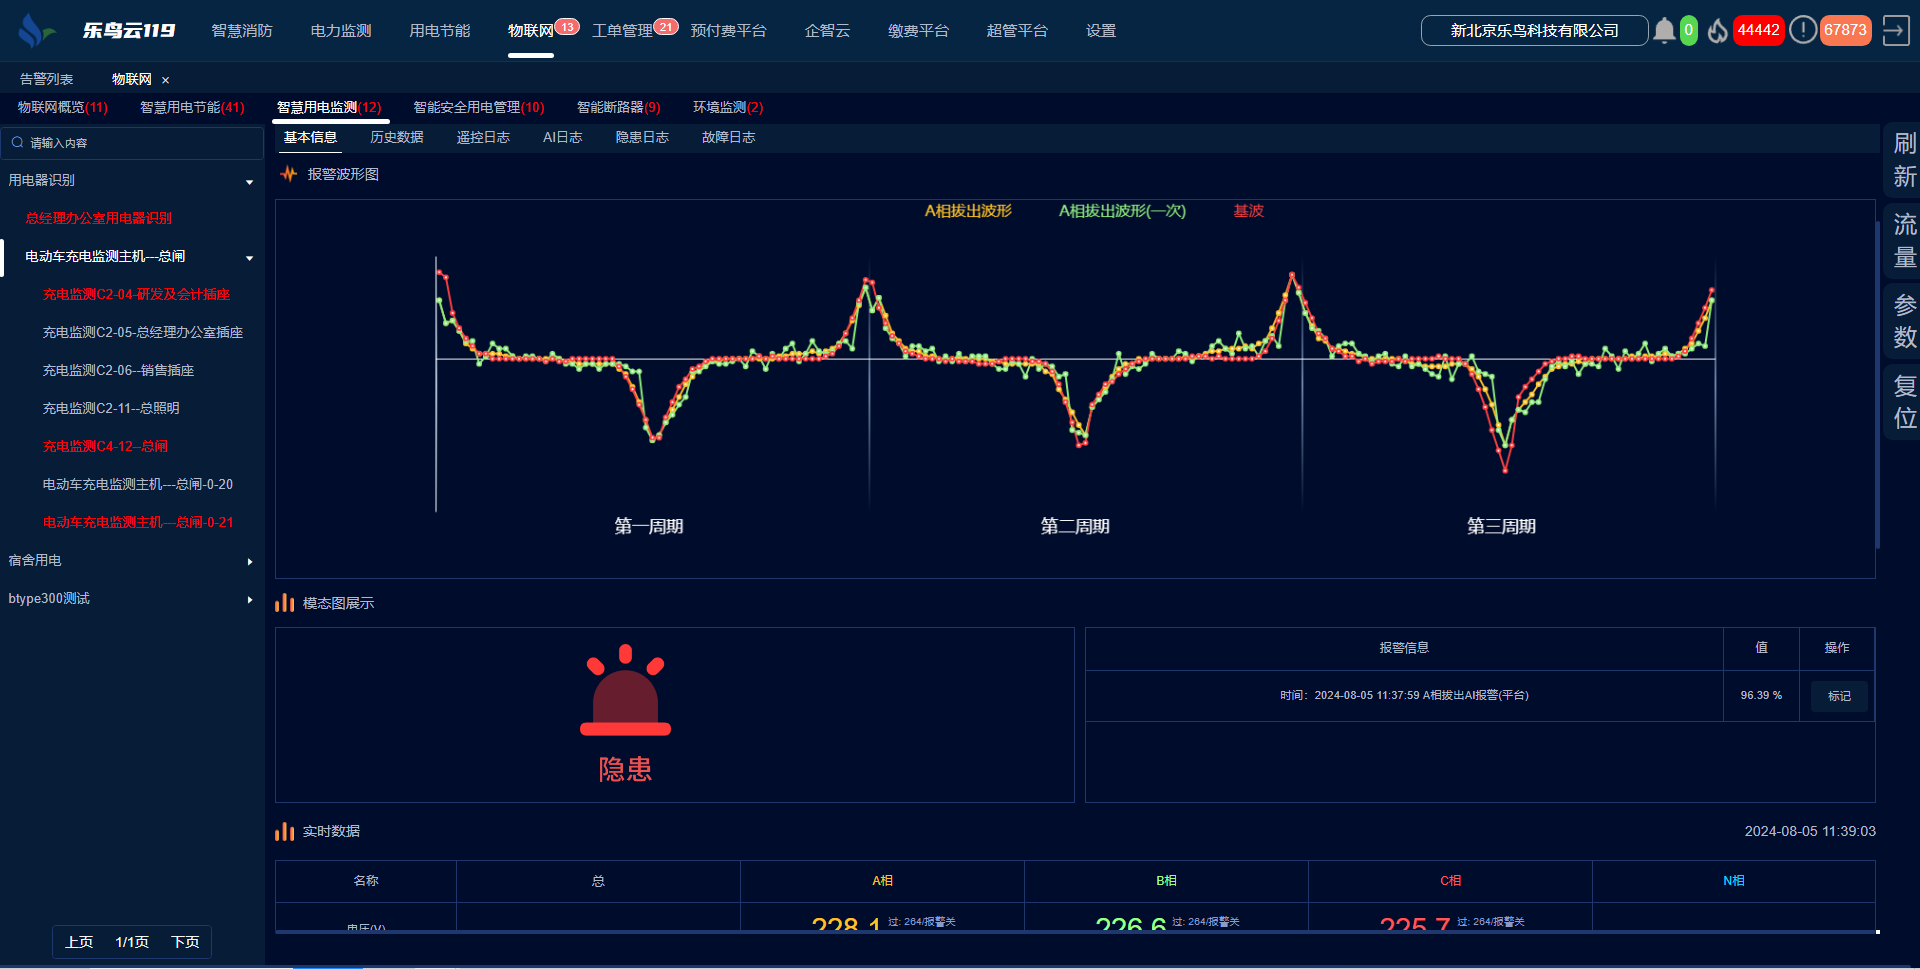Click the logout exit icon
The height and width of the screenshot is (969, 1920).
pos(1895,30)
